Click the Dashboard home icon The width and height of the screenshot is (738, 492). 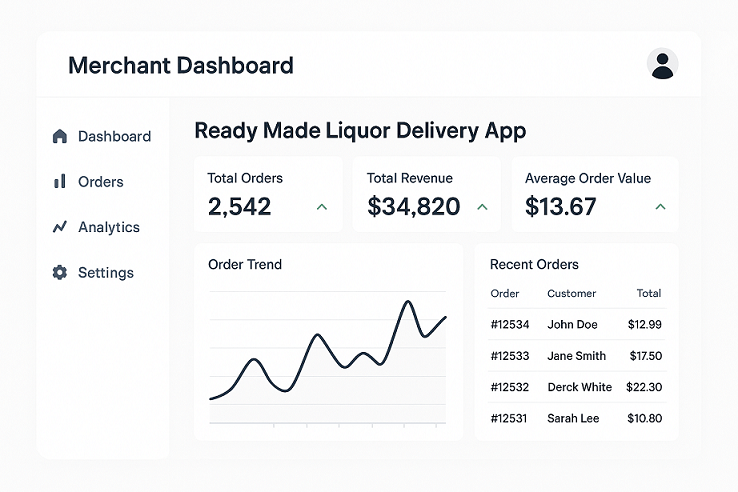(x=59, y=136)
